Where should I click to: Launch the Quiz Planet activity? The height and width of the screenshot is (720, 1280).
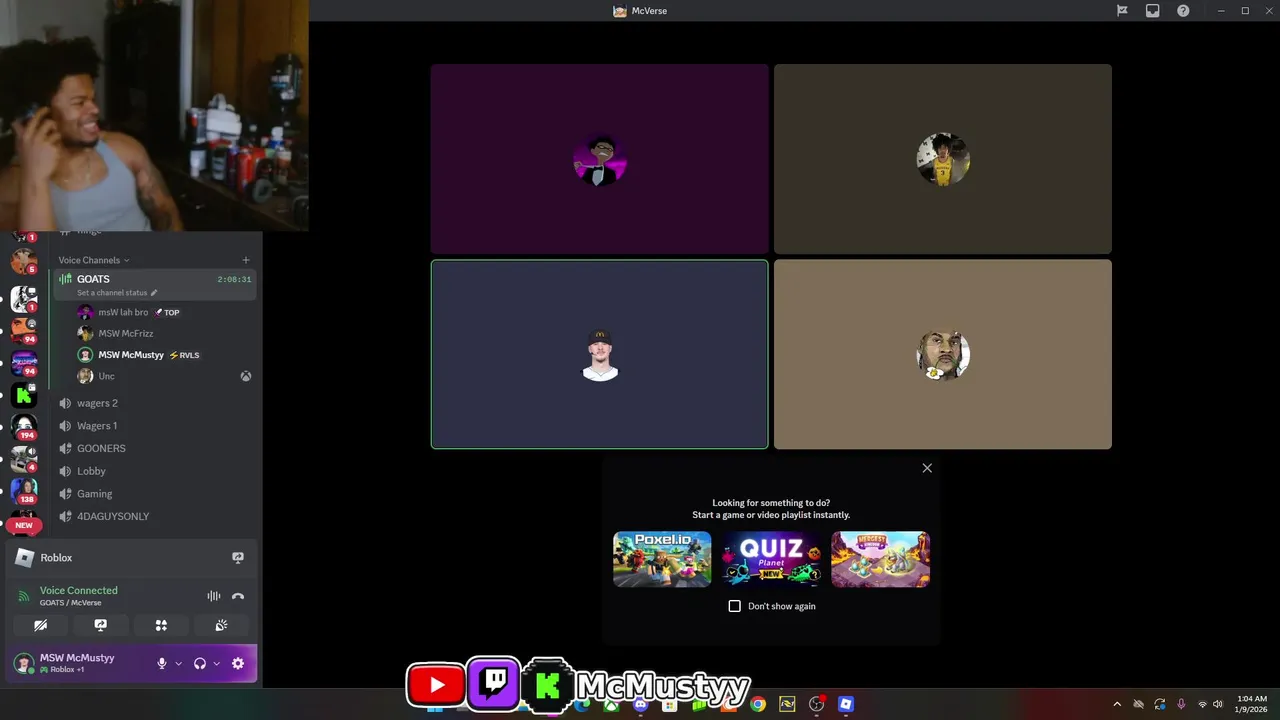(771, 559)
